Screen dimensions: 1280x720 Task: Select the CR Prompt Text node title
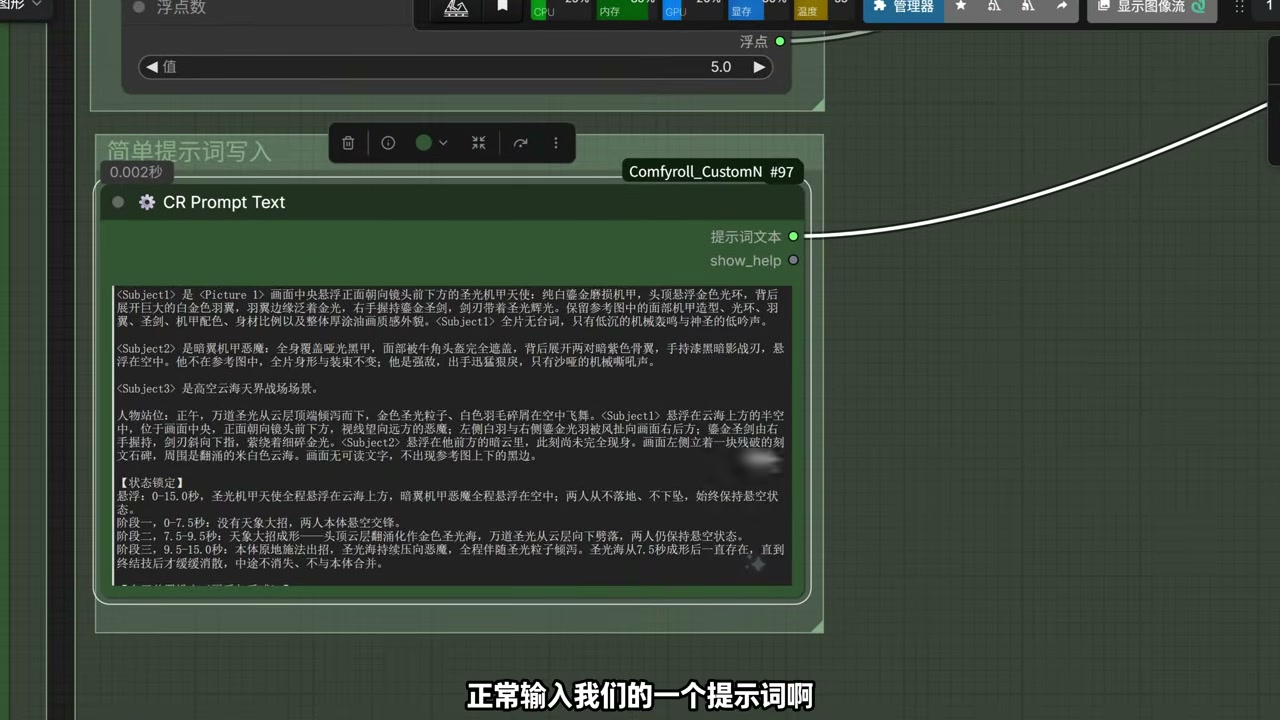(224, 202)
